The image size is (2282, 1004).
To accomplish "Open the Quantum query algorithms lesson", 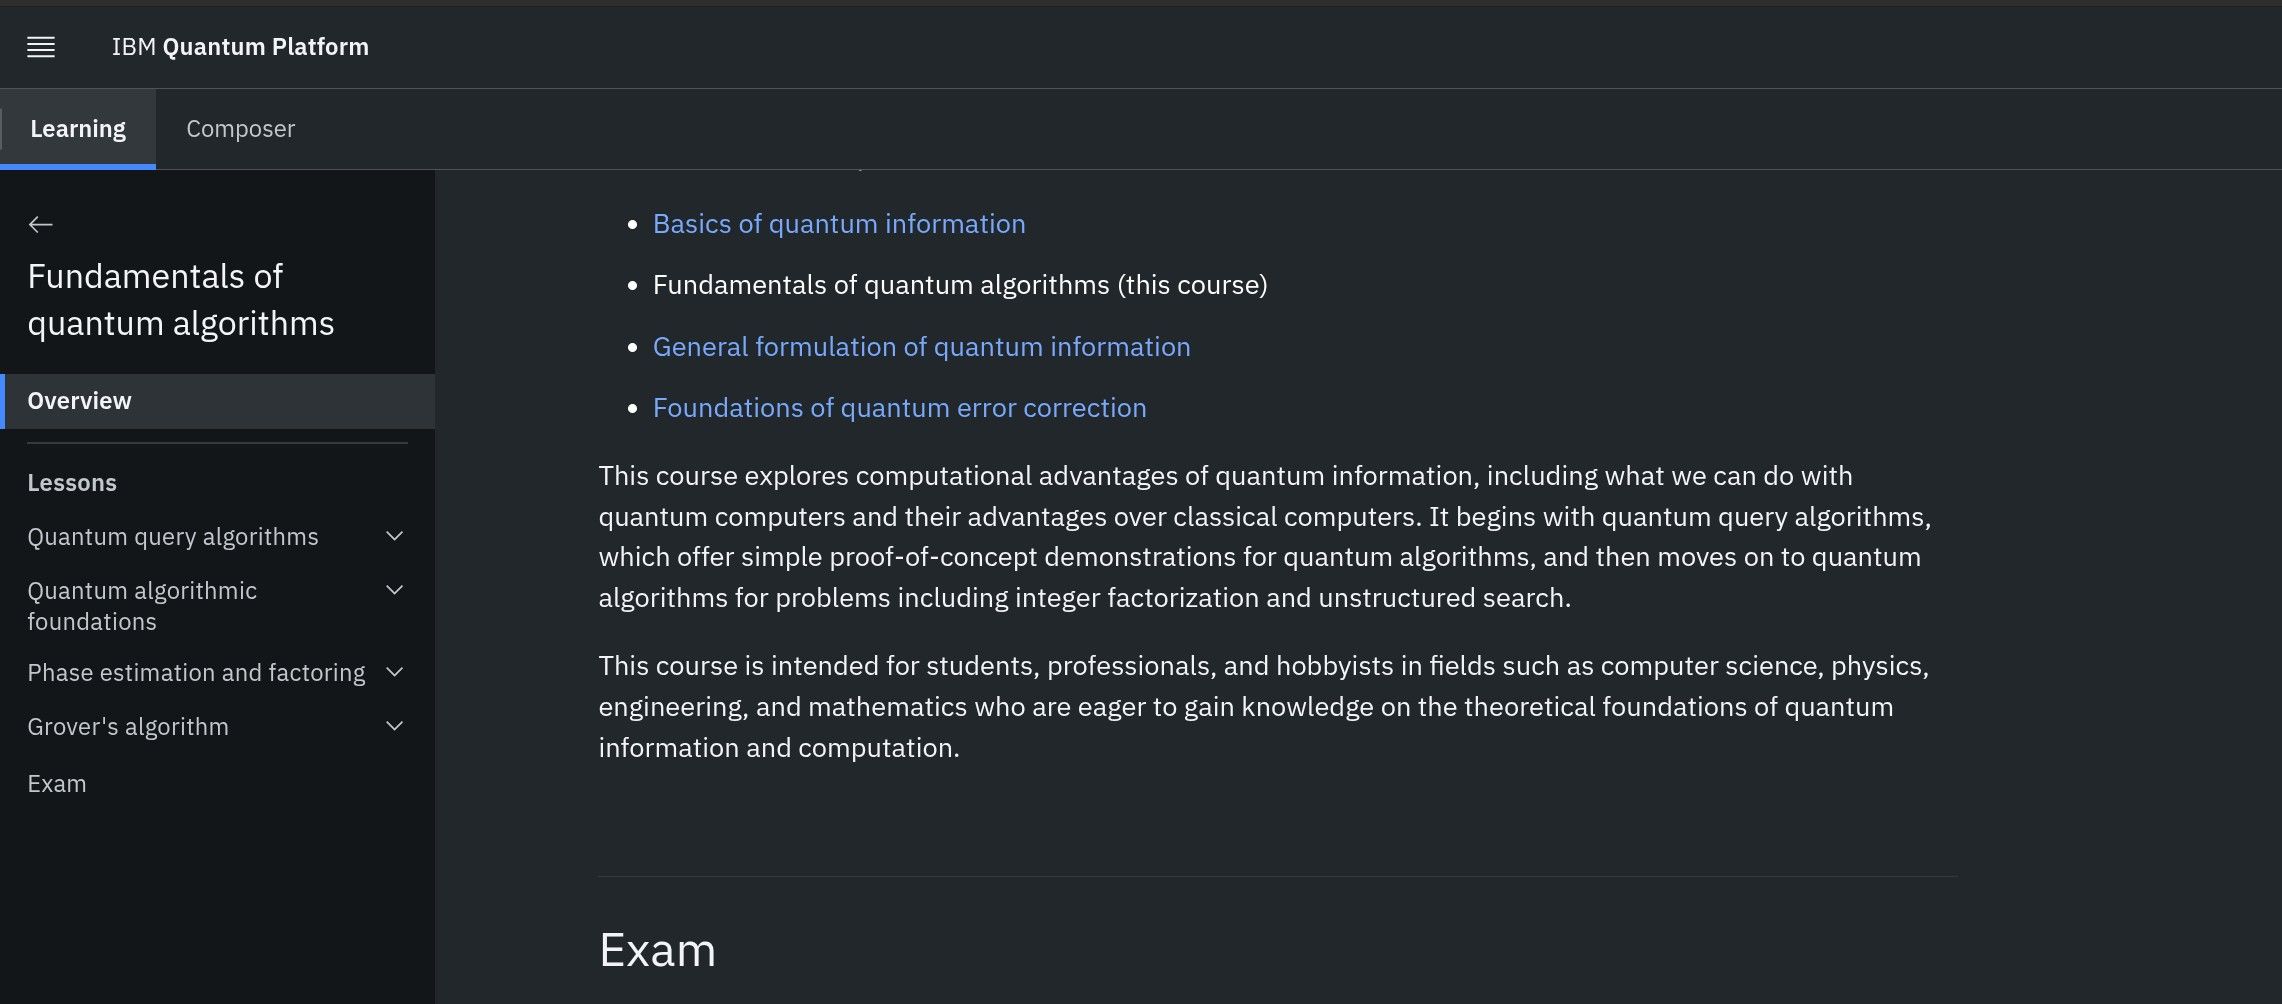I will click(x=173, y=537).
